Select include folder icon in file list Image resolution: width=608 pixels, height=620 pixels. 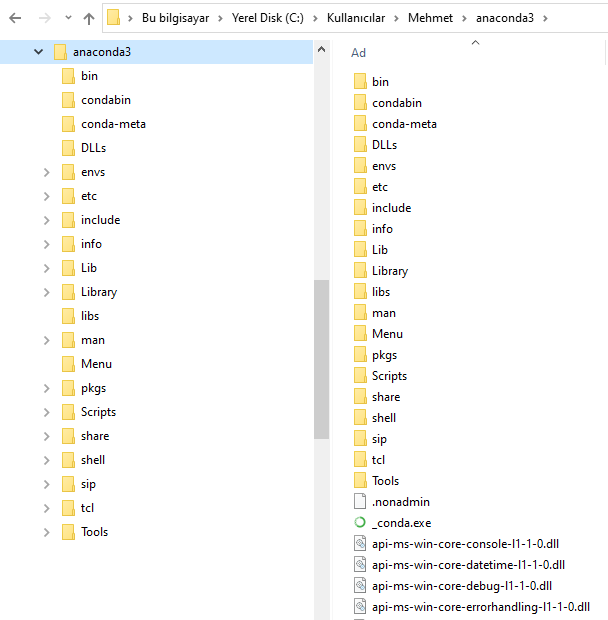360,207
